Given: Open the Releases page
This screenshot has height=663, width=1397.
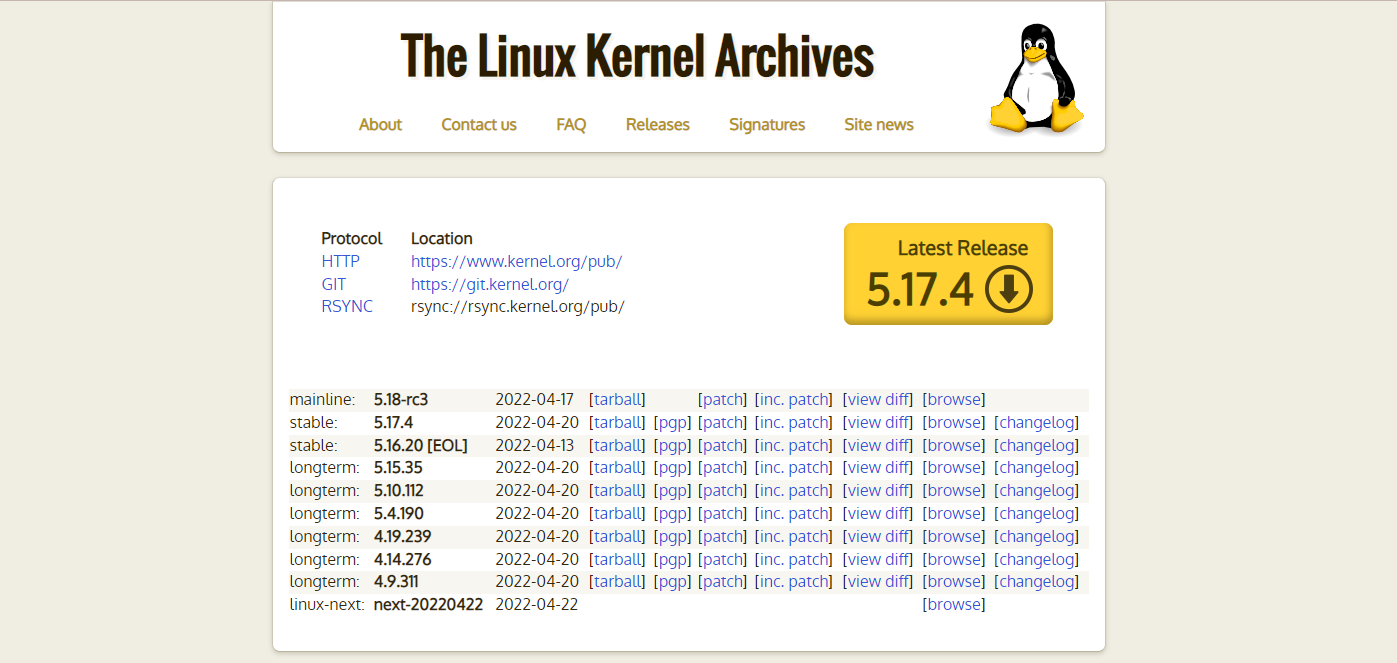Looking at the screenshot, I should click(657, 124).
